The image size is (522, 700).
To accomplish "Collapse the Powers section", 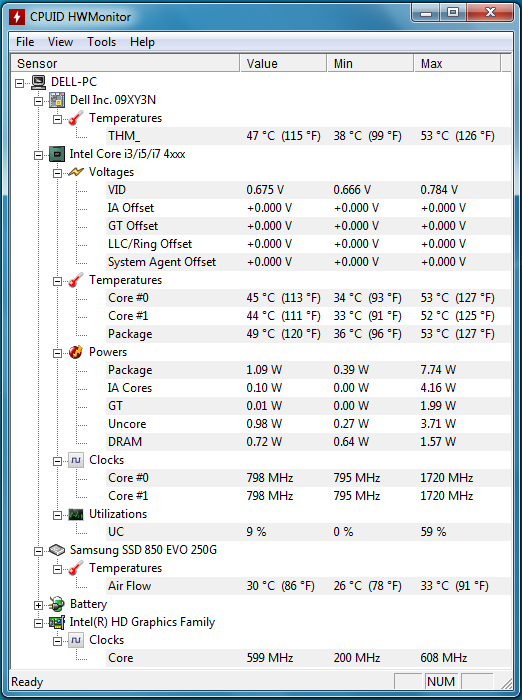I will (57, 353).
